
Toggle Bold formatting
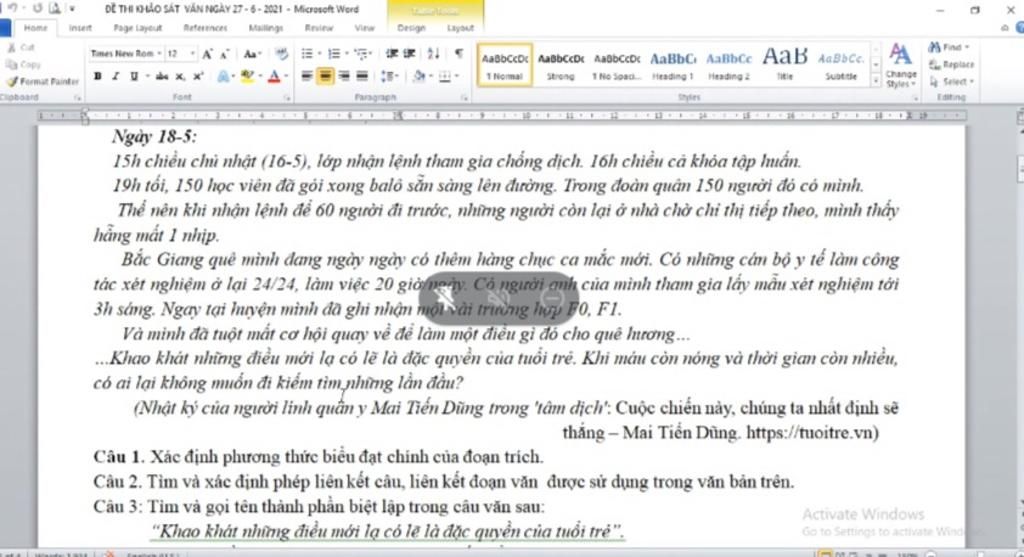pyautogui.click(x=97, y=76)
